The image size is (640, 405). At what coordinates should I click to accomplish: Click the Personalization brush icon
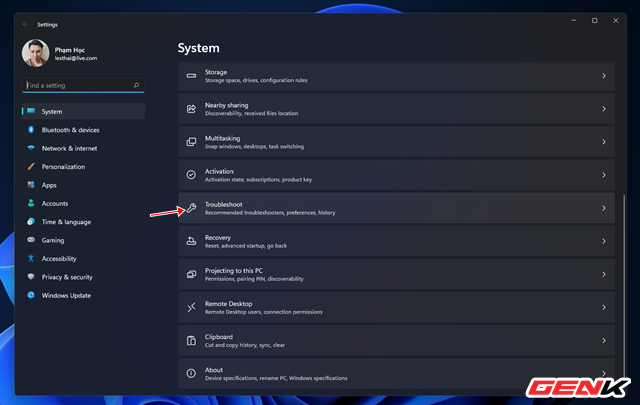(31, 166)
